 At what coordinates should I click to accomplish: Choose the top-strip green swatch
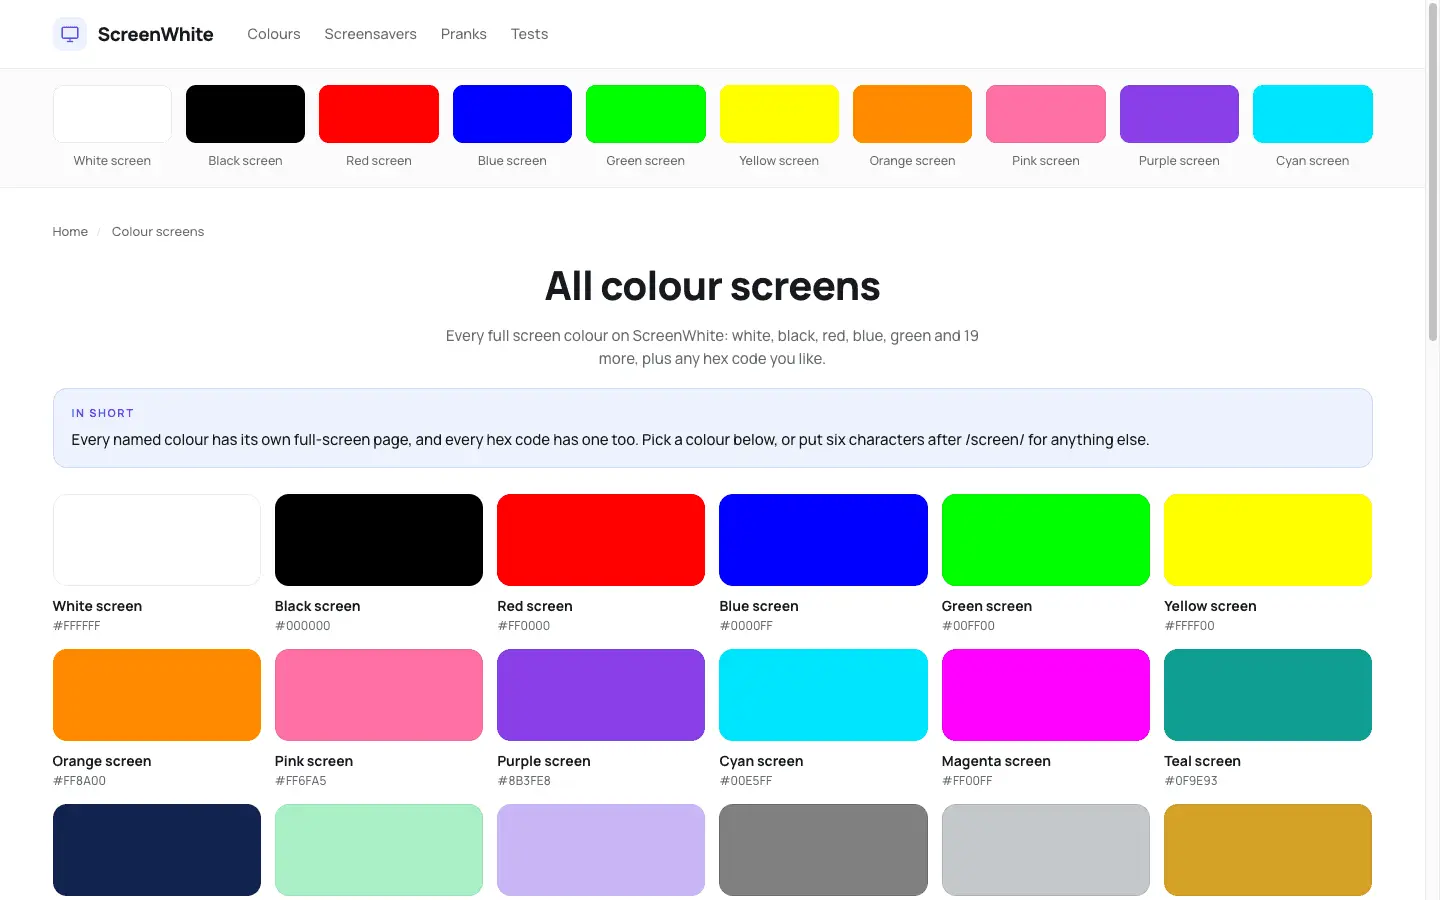pyautogui.click(x=646, y=114)
